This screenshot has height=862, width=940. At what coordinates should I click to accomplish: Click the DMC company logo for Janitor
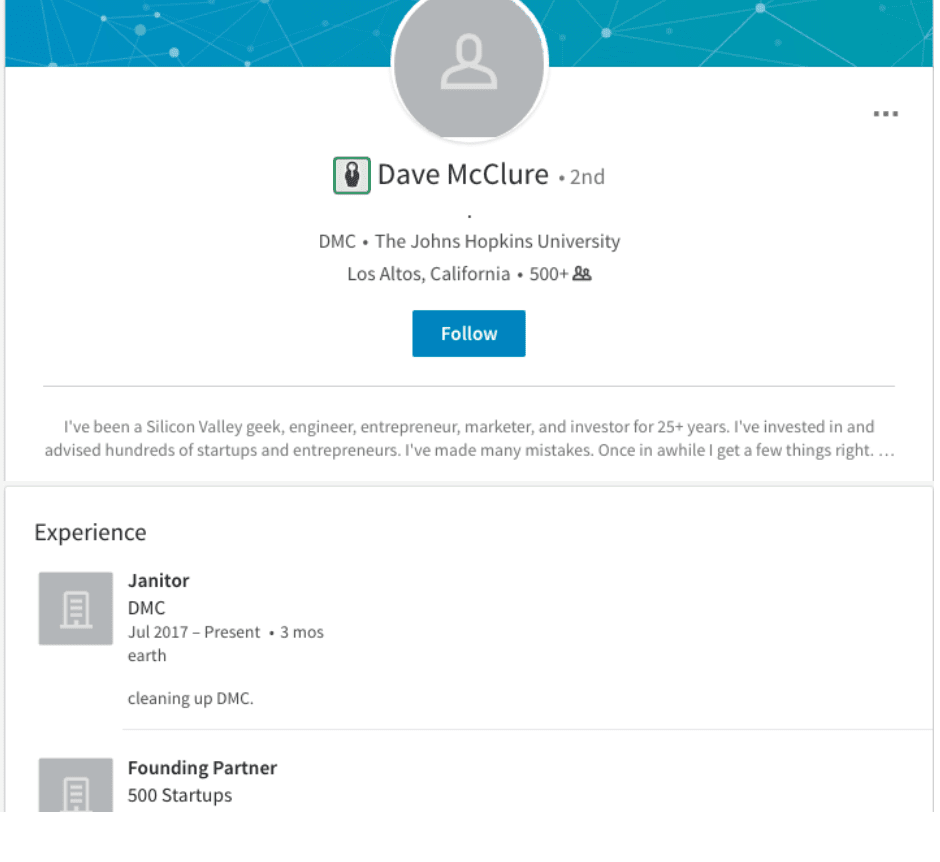pyautogui.click(x=76, y=608)
